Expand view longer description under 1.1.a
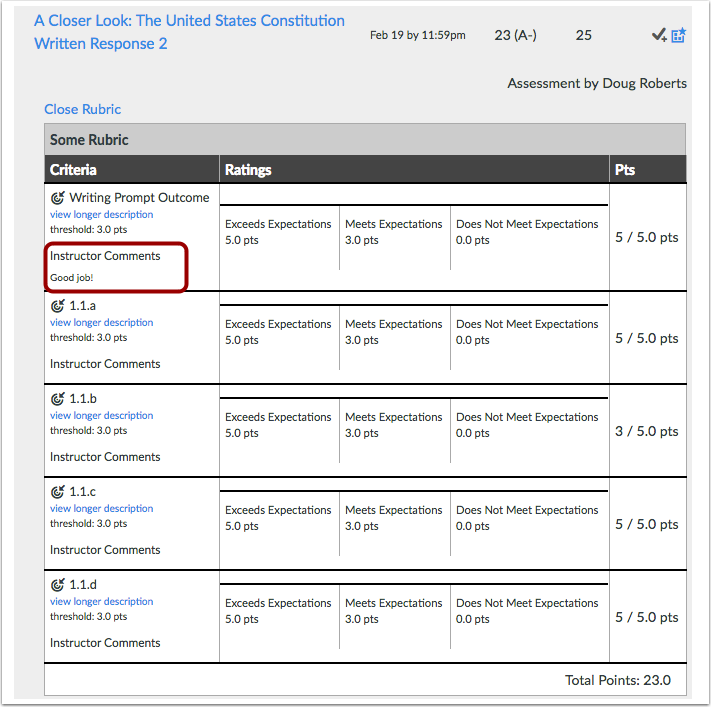 102,322
